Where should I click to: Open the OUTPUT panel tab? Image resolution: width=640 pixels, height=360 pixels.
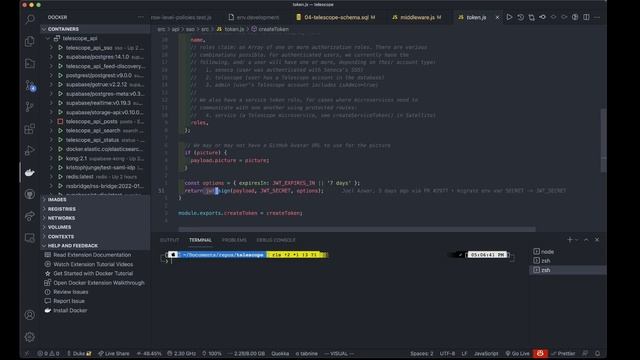pyautogui.click(x=169, y=240)
